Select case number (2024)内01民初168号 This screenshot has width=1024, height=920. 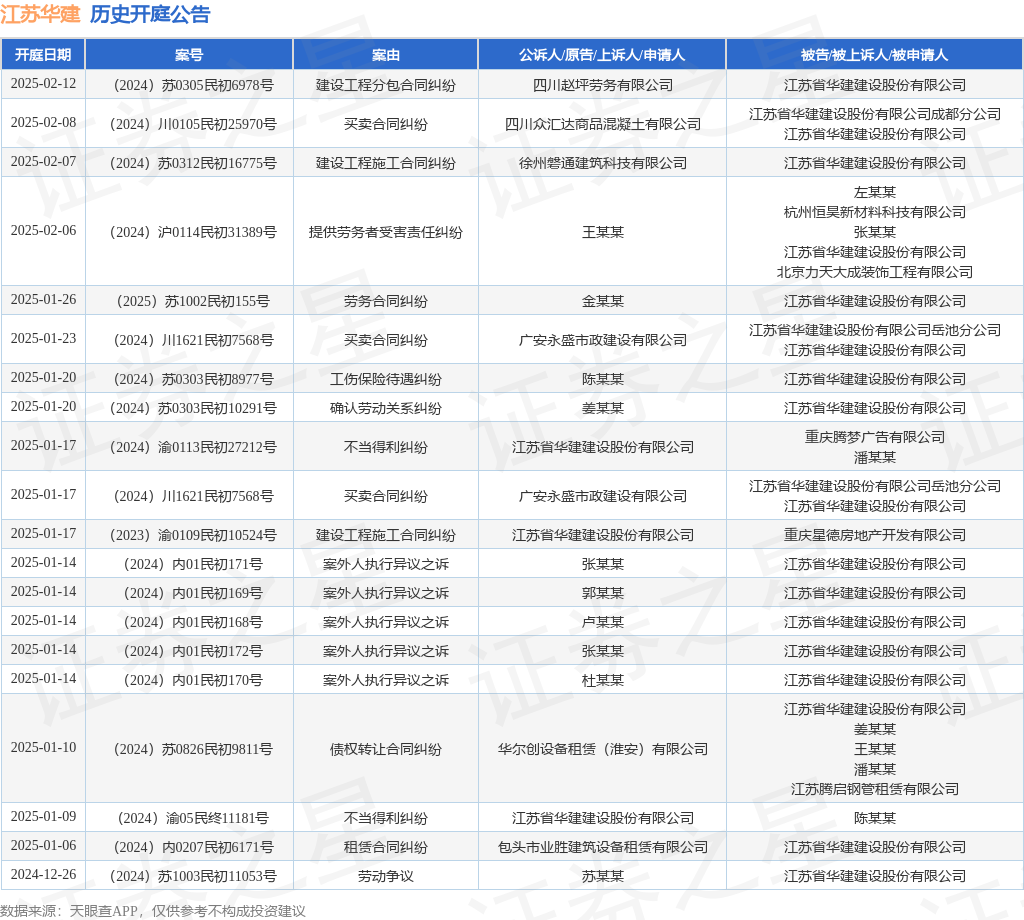tap(193, 622)
